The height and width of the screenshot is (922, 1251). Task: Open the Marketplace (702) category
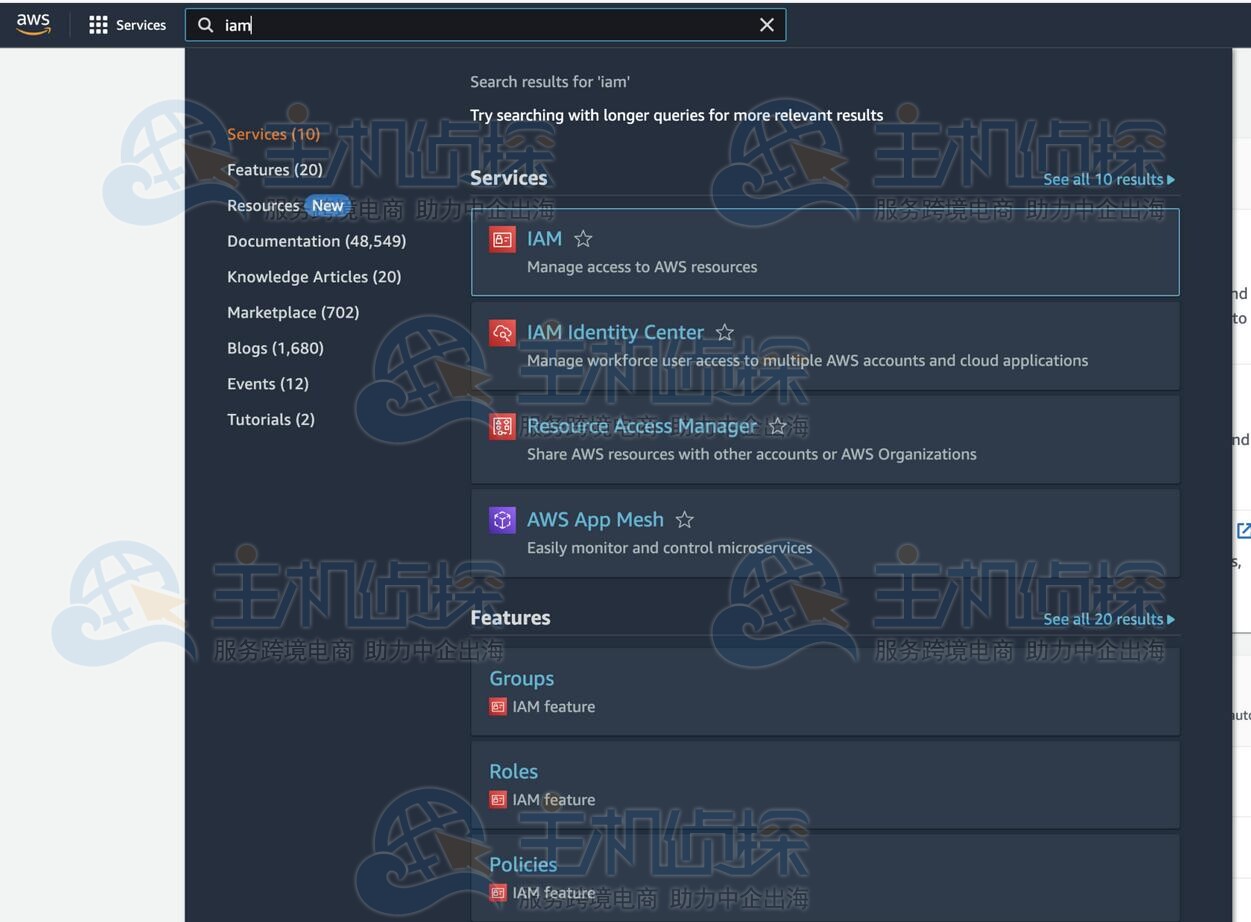pos(293,312)
